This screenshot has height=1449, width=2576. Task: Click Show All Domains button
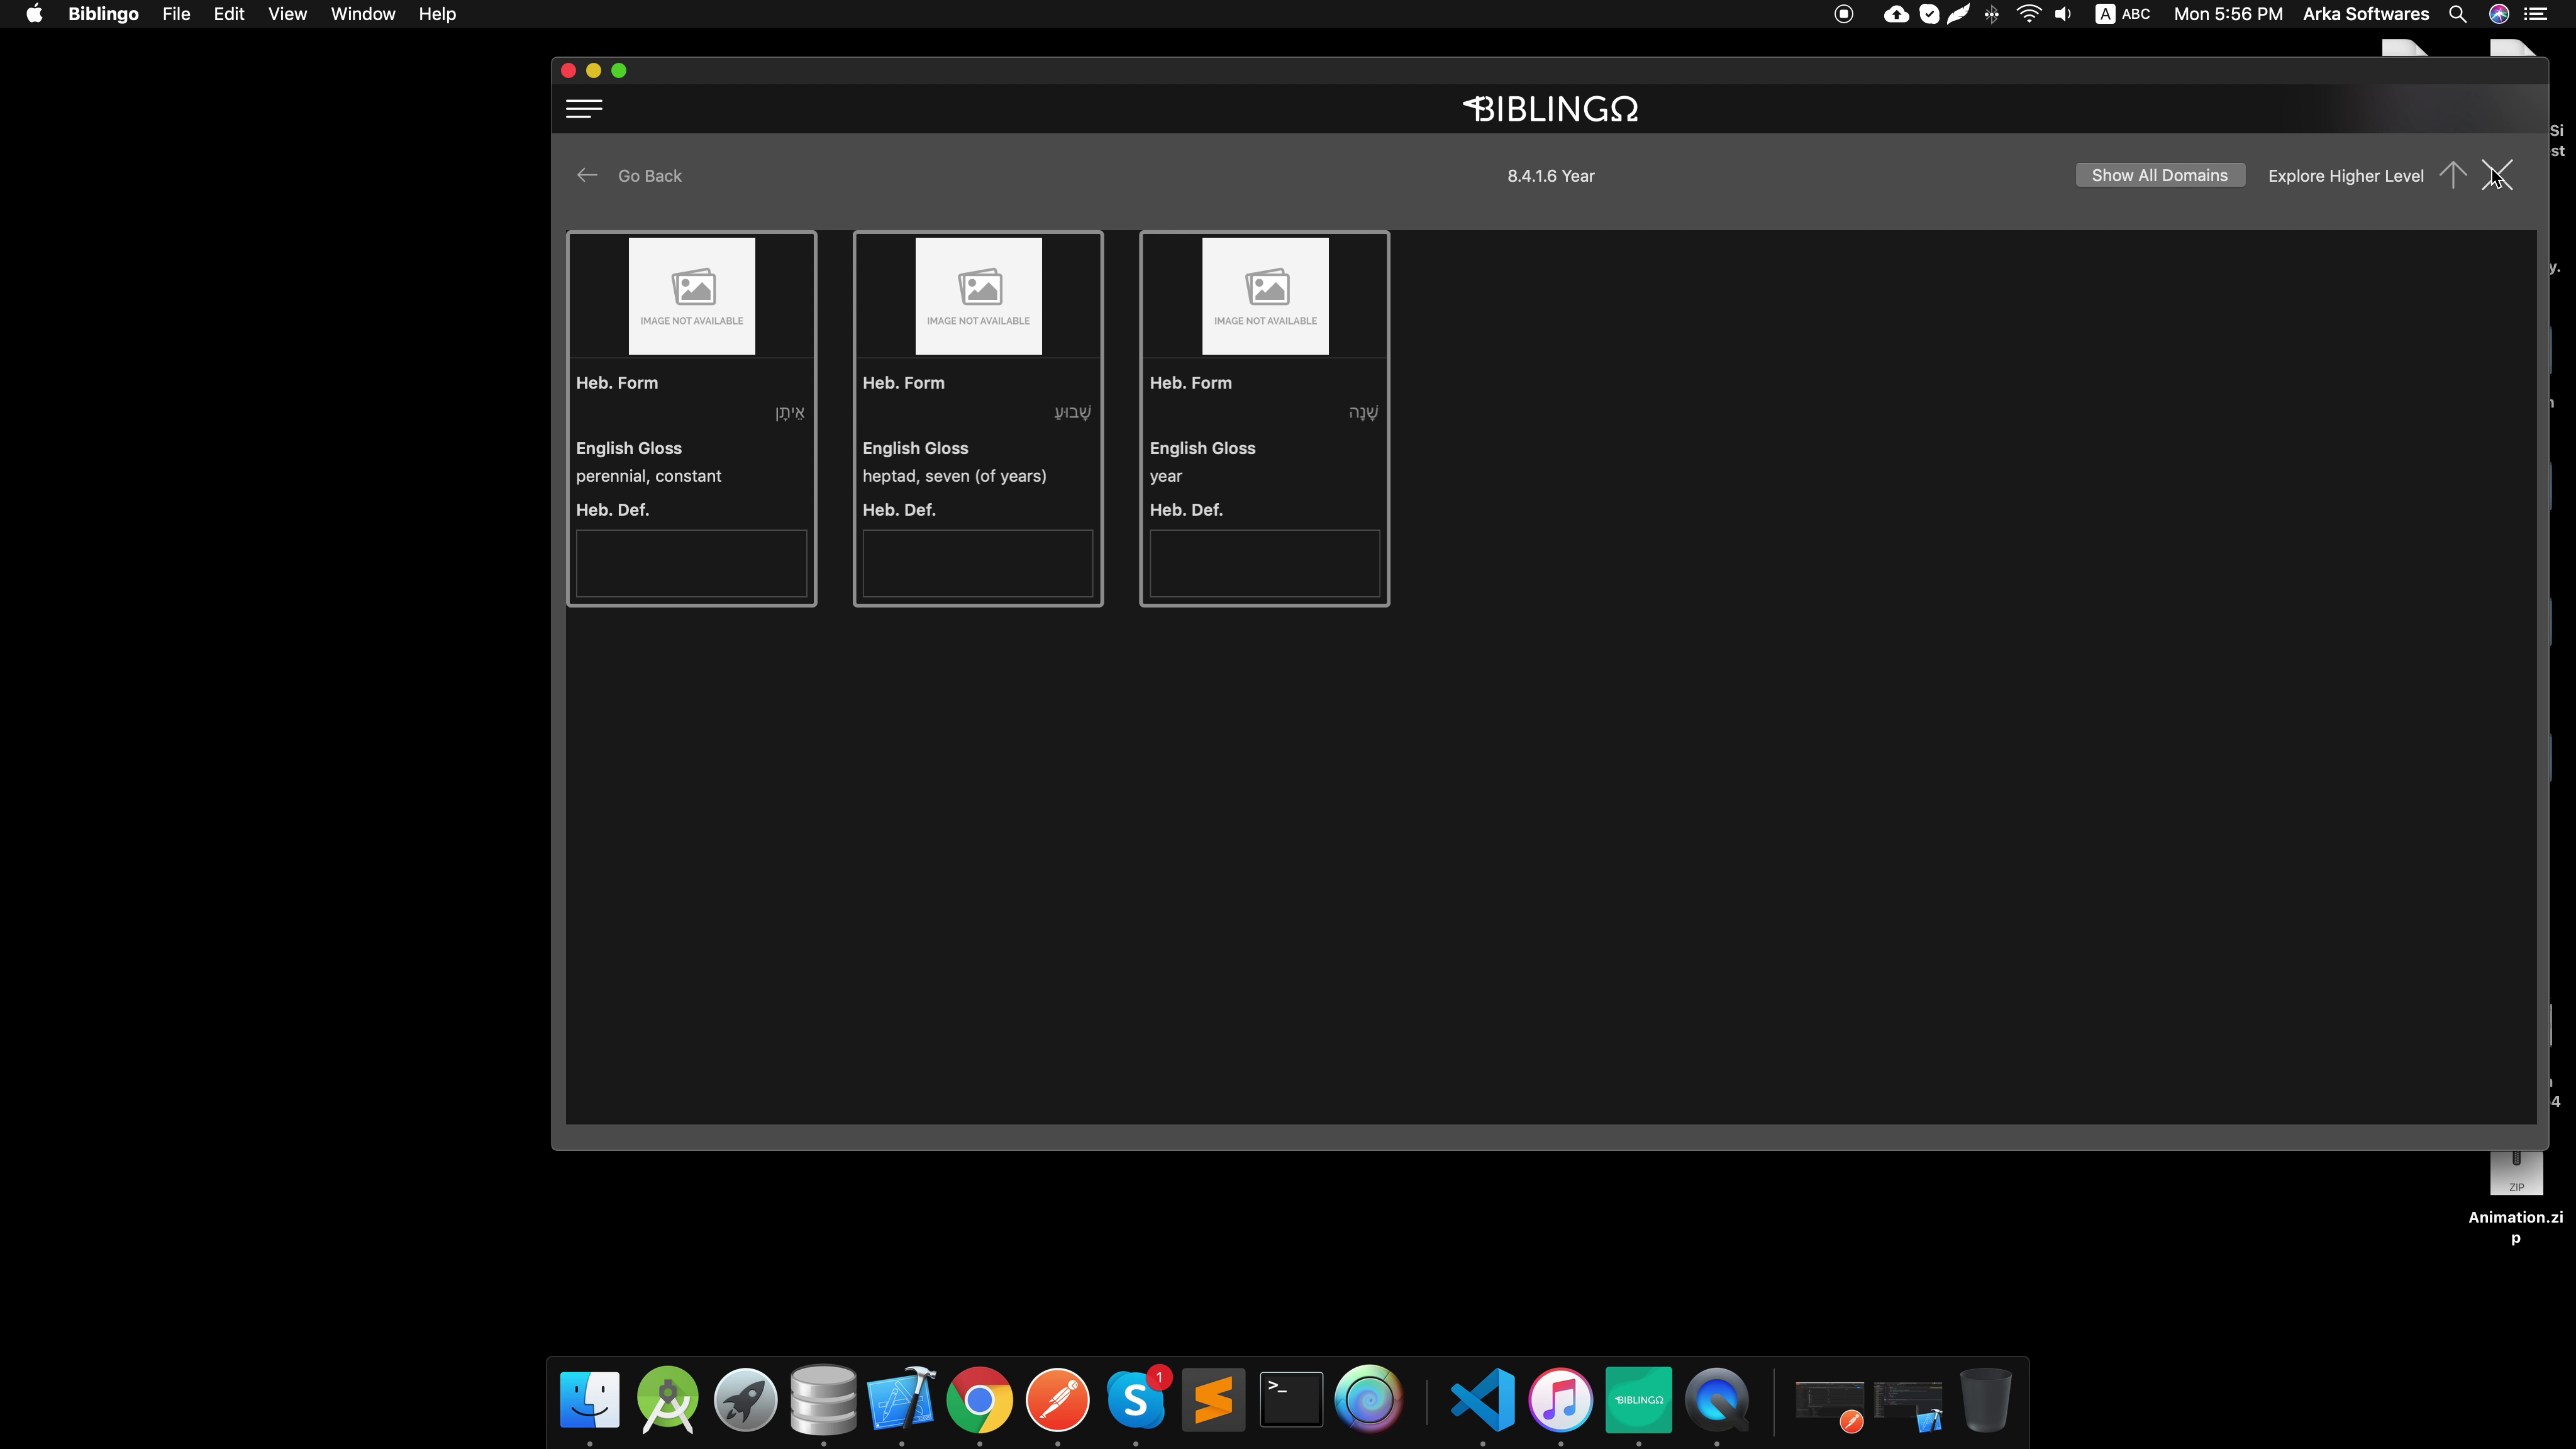coord(2159,175)
